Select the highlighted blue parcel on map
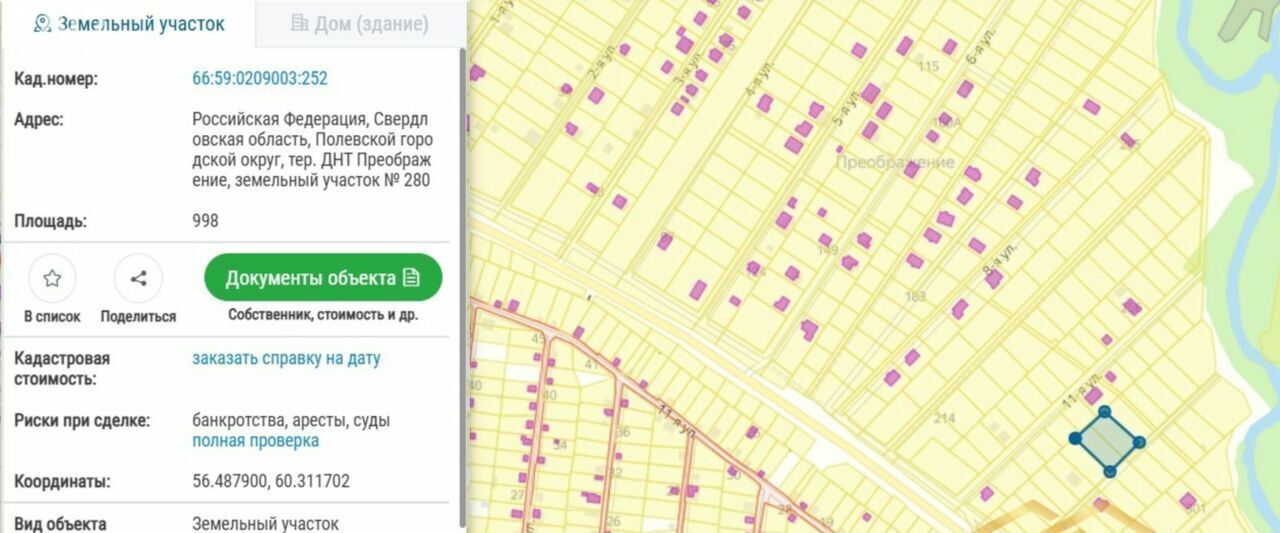 pos(1107,441)
